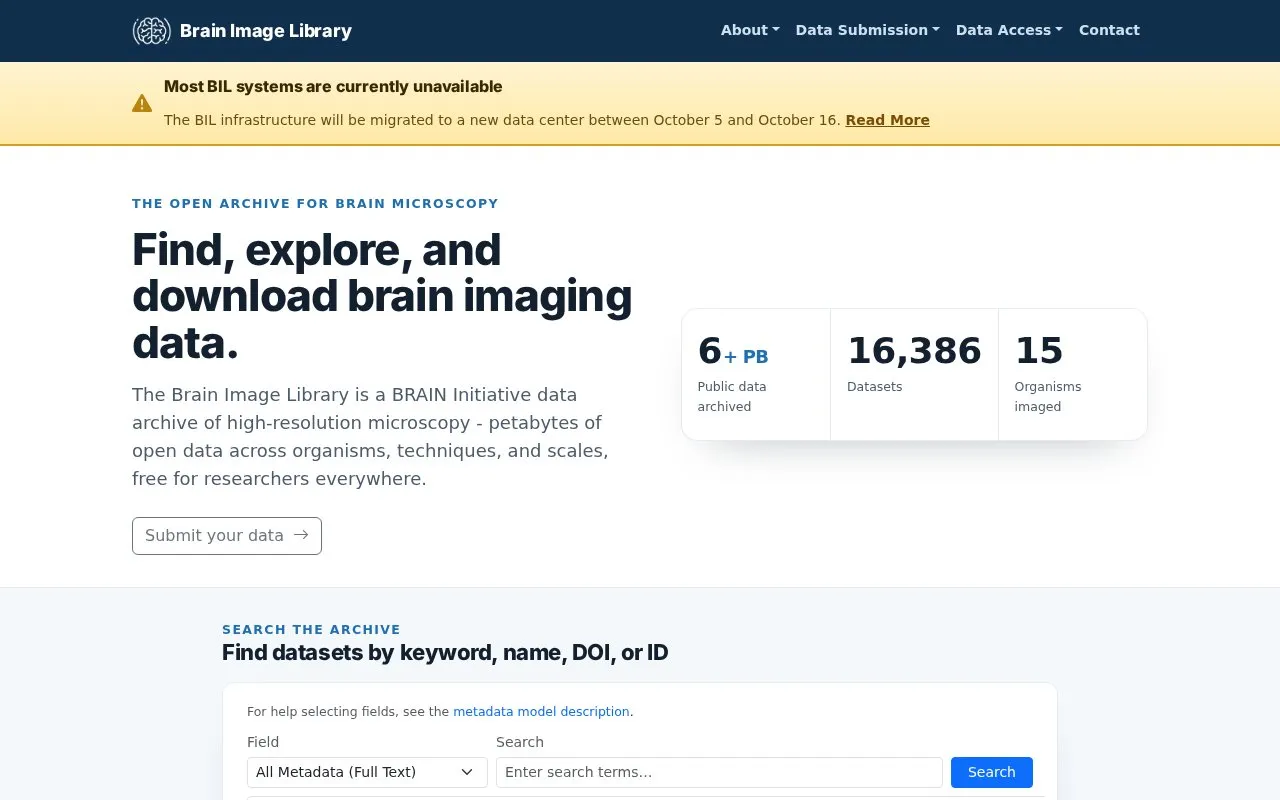
Task: Click 'THE OPEN ARCHIVE FOR BRAIN MICROSCOPY' label
Action: [x=315, y=204]
